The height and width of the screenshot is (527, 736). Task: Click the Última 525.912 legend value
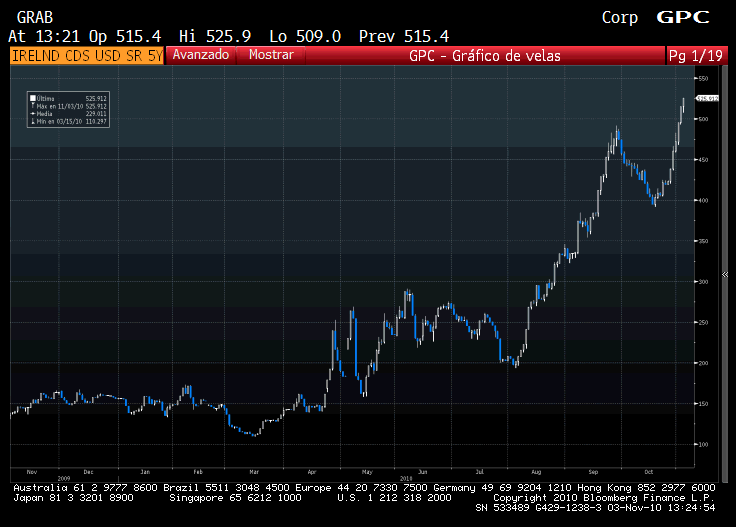[x=96, y=99]
